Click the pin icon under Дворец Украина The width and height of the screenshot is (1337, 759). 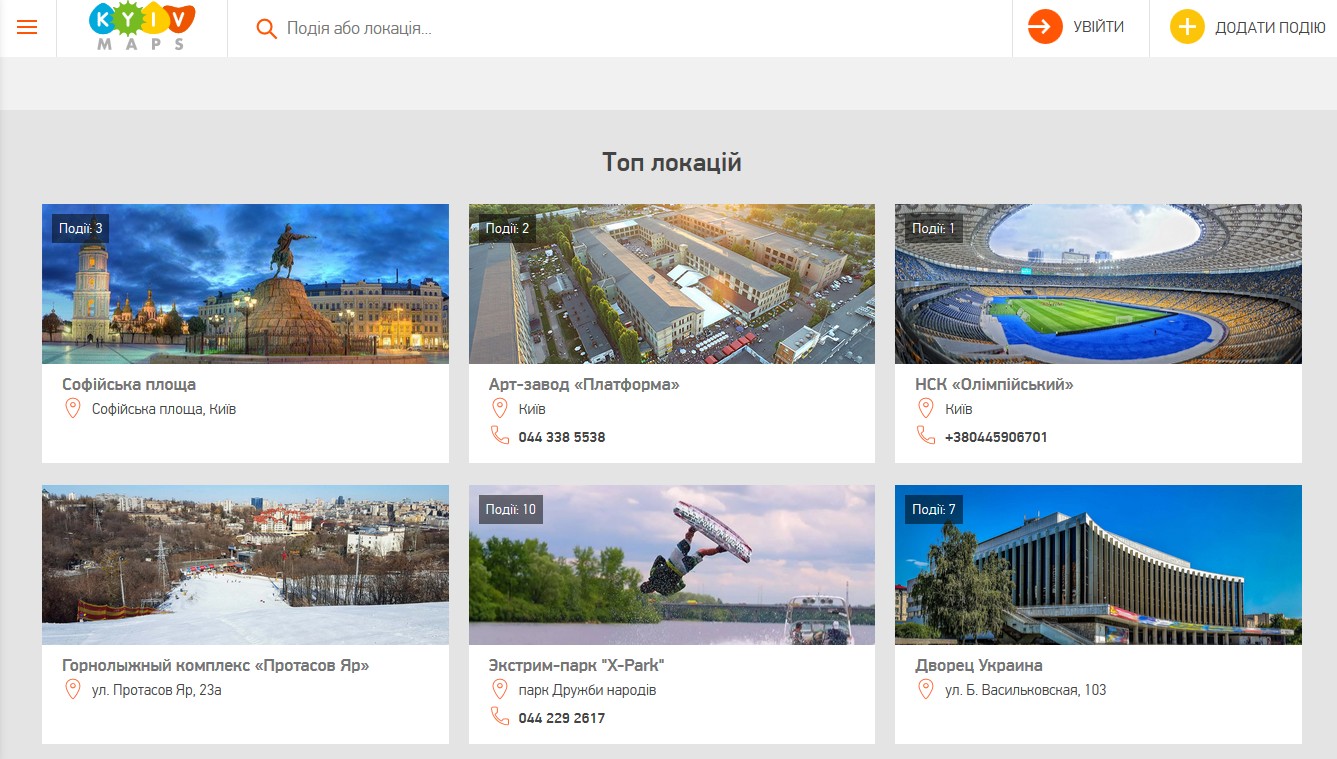pos(925,689)
